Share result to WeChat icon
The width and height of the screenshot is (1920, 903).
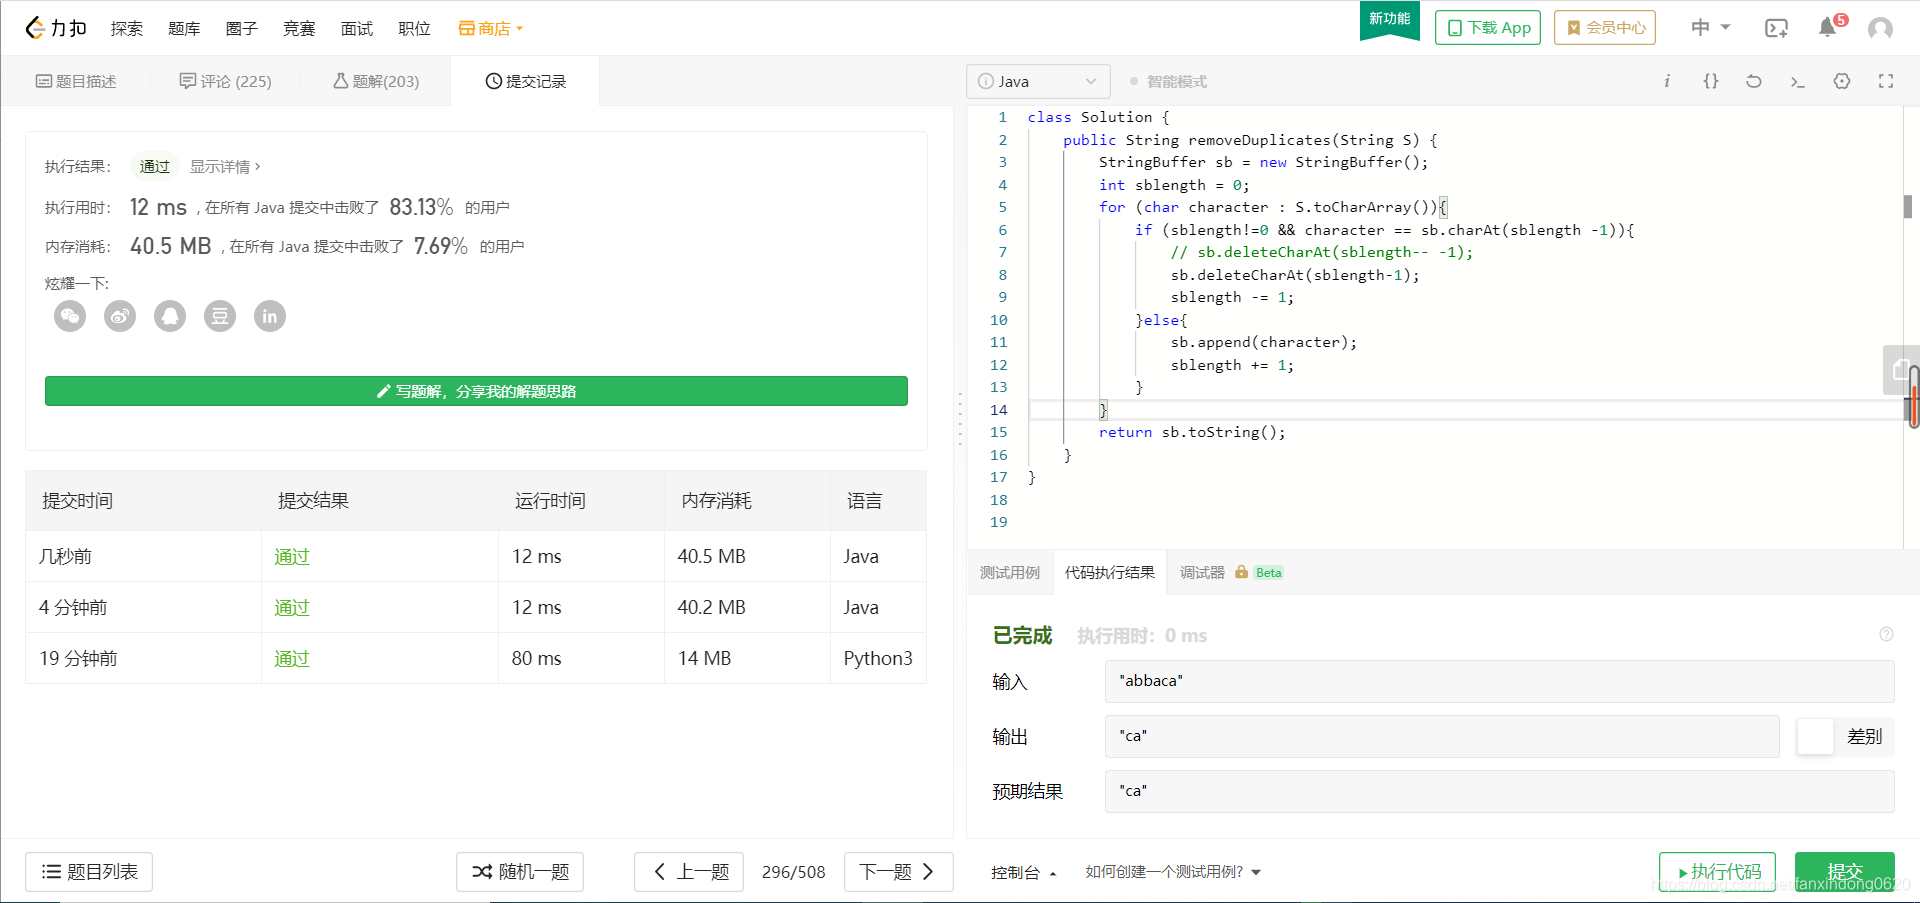click(70, 316)
